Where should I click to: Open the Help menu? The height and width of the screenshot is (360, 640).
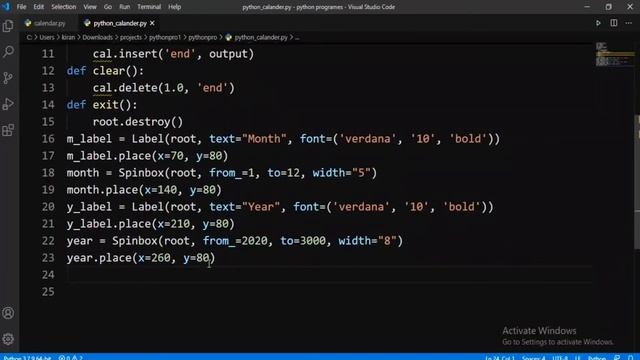(x=174, y=7)
